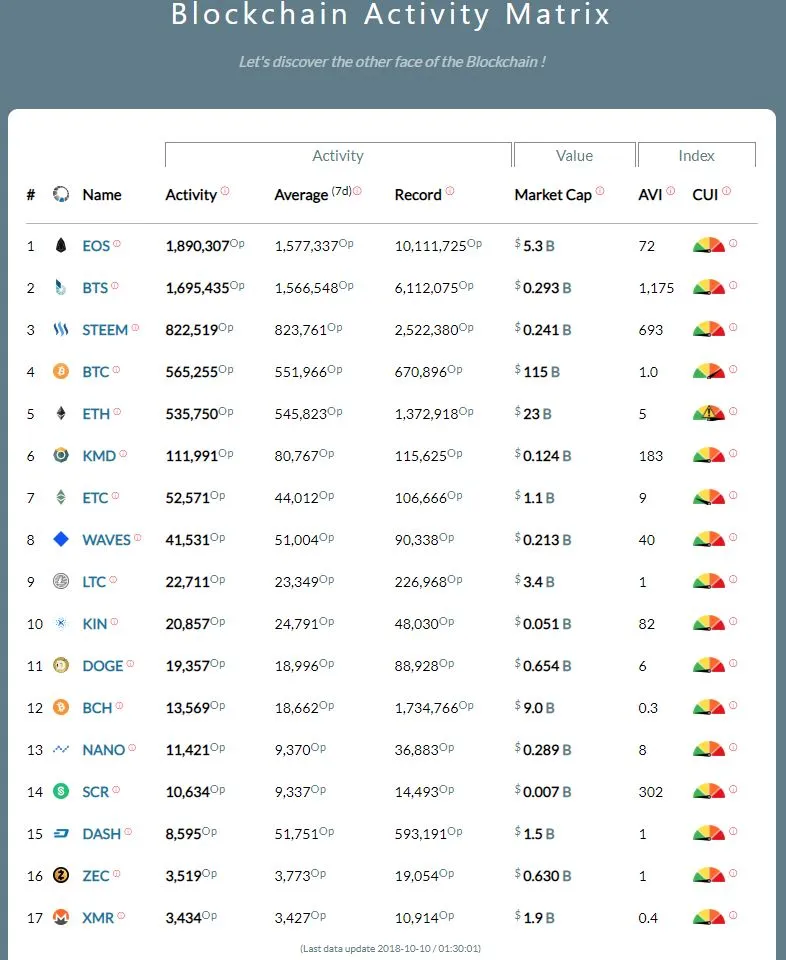Click the SCR green coin logo

pyautogui.click(x=61, y=791)
